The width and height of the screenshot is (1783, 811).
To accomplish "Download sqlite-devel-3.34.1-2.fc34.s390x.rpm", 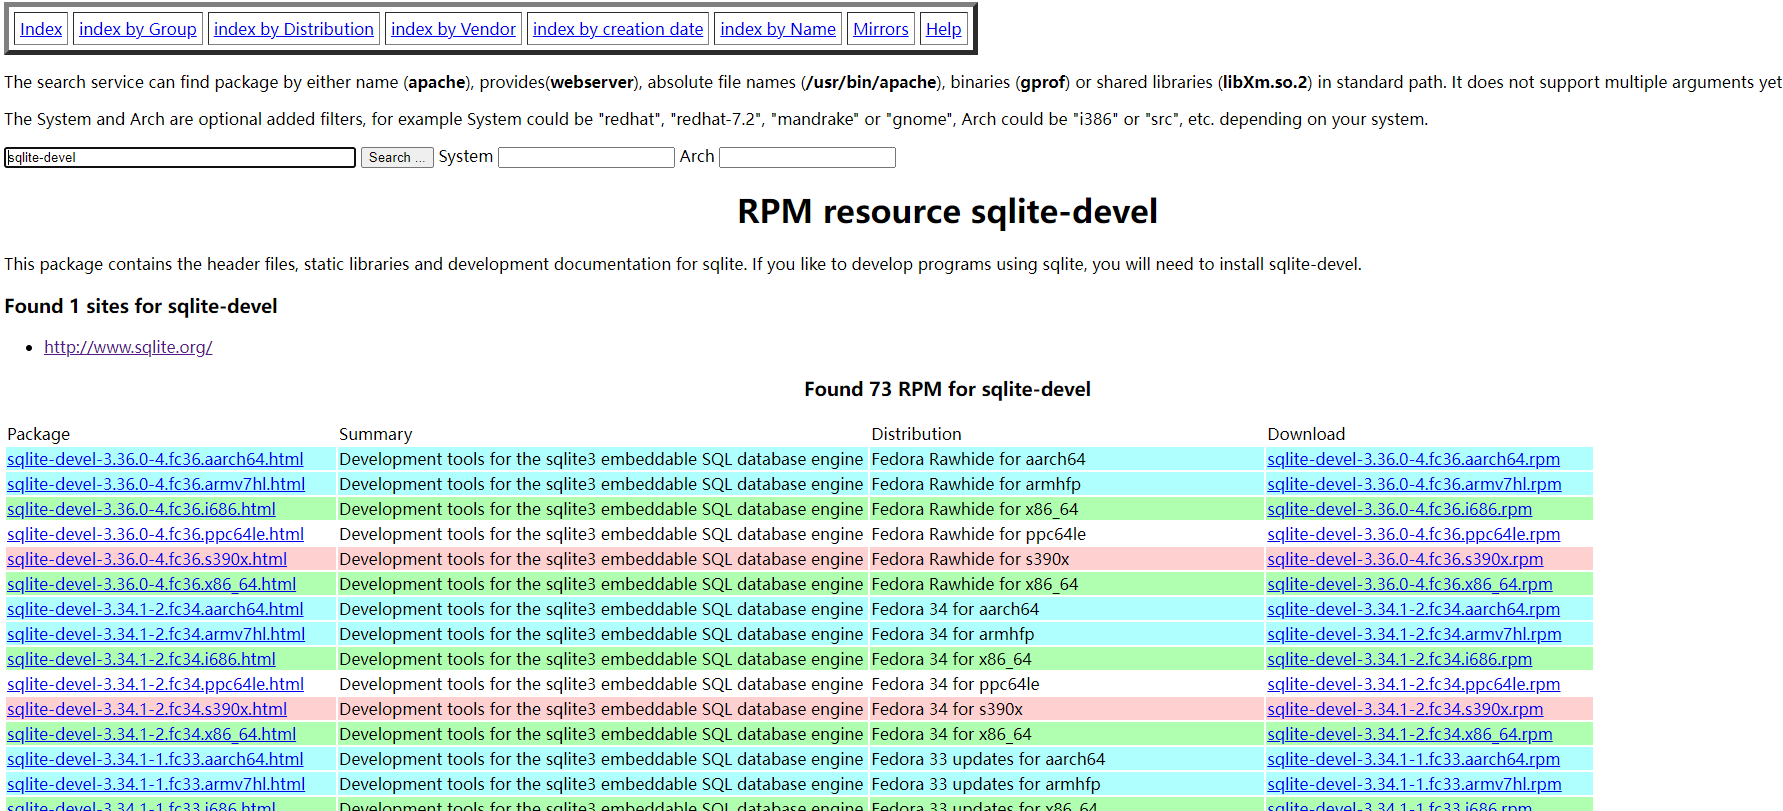I will [x=1405, y=709].
